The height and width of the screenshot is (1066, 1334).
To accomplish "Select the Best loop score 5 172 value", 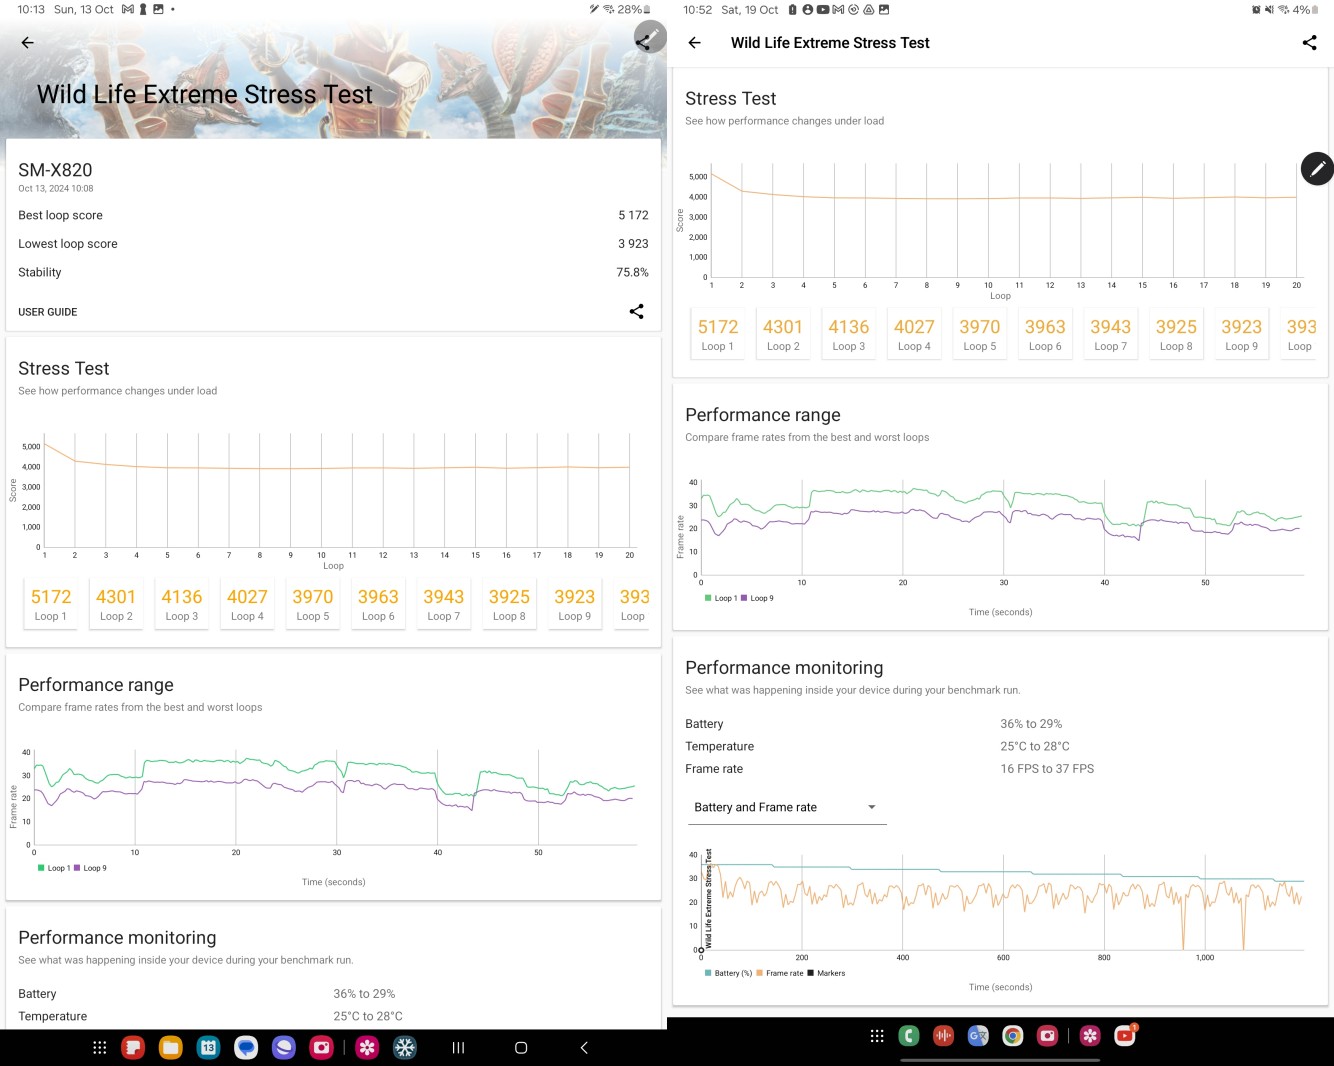I will (x=633, y=215).
